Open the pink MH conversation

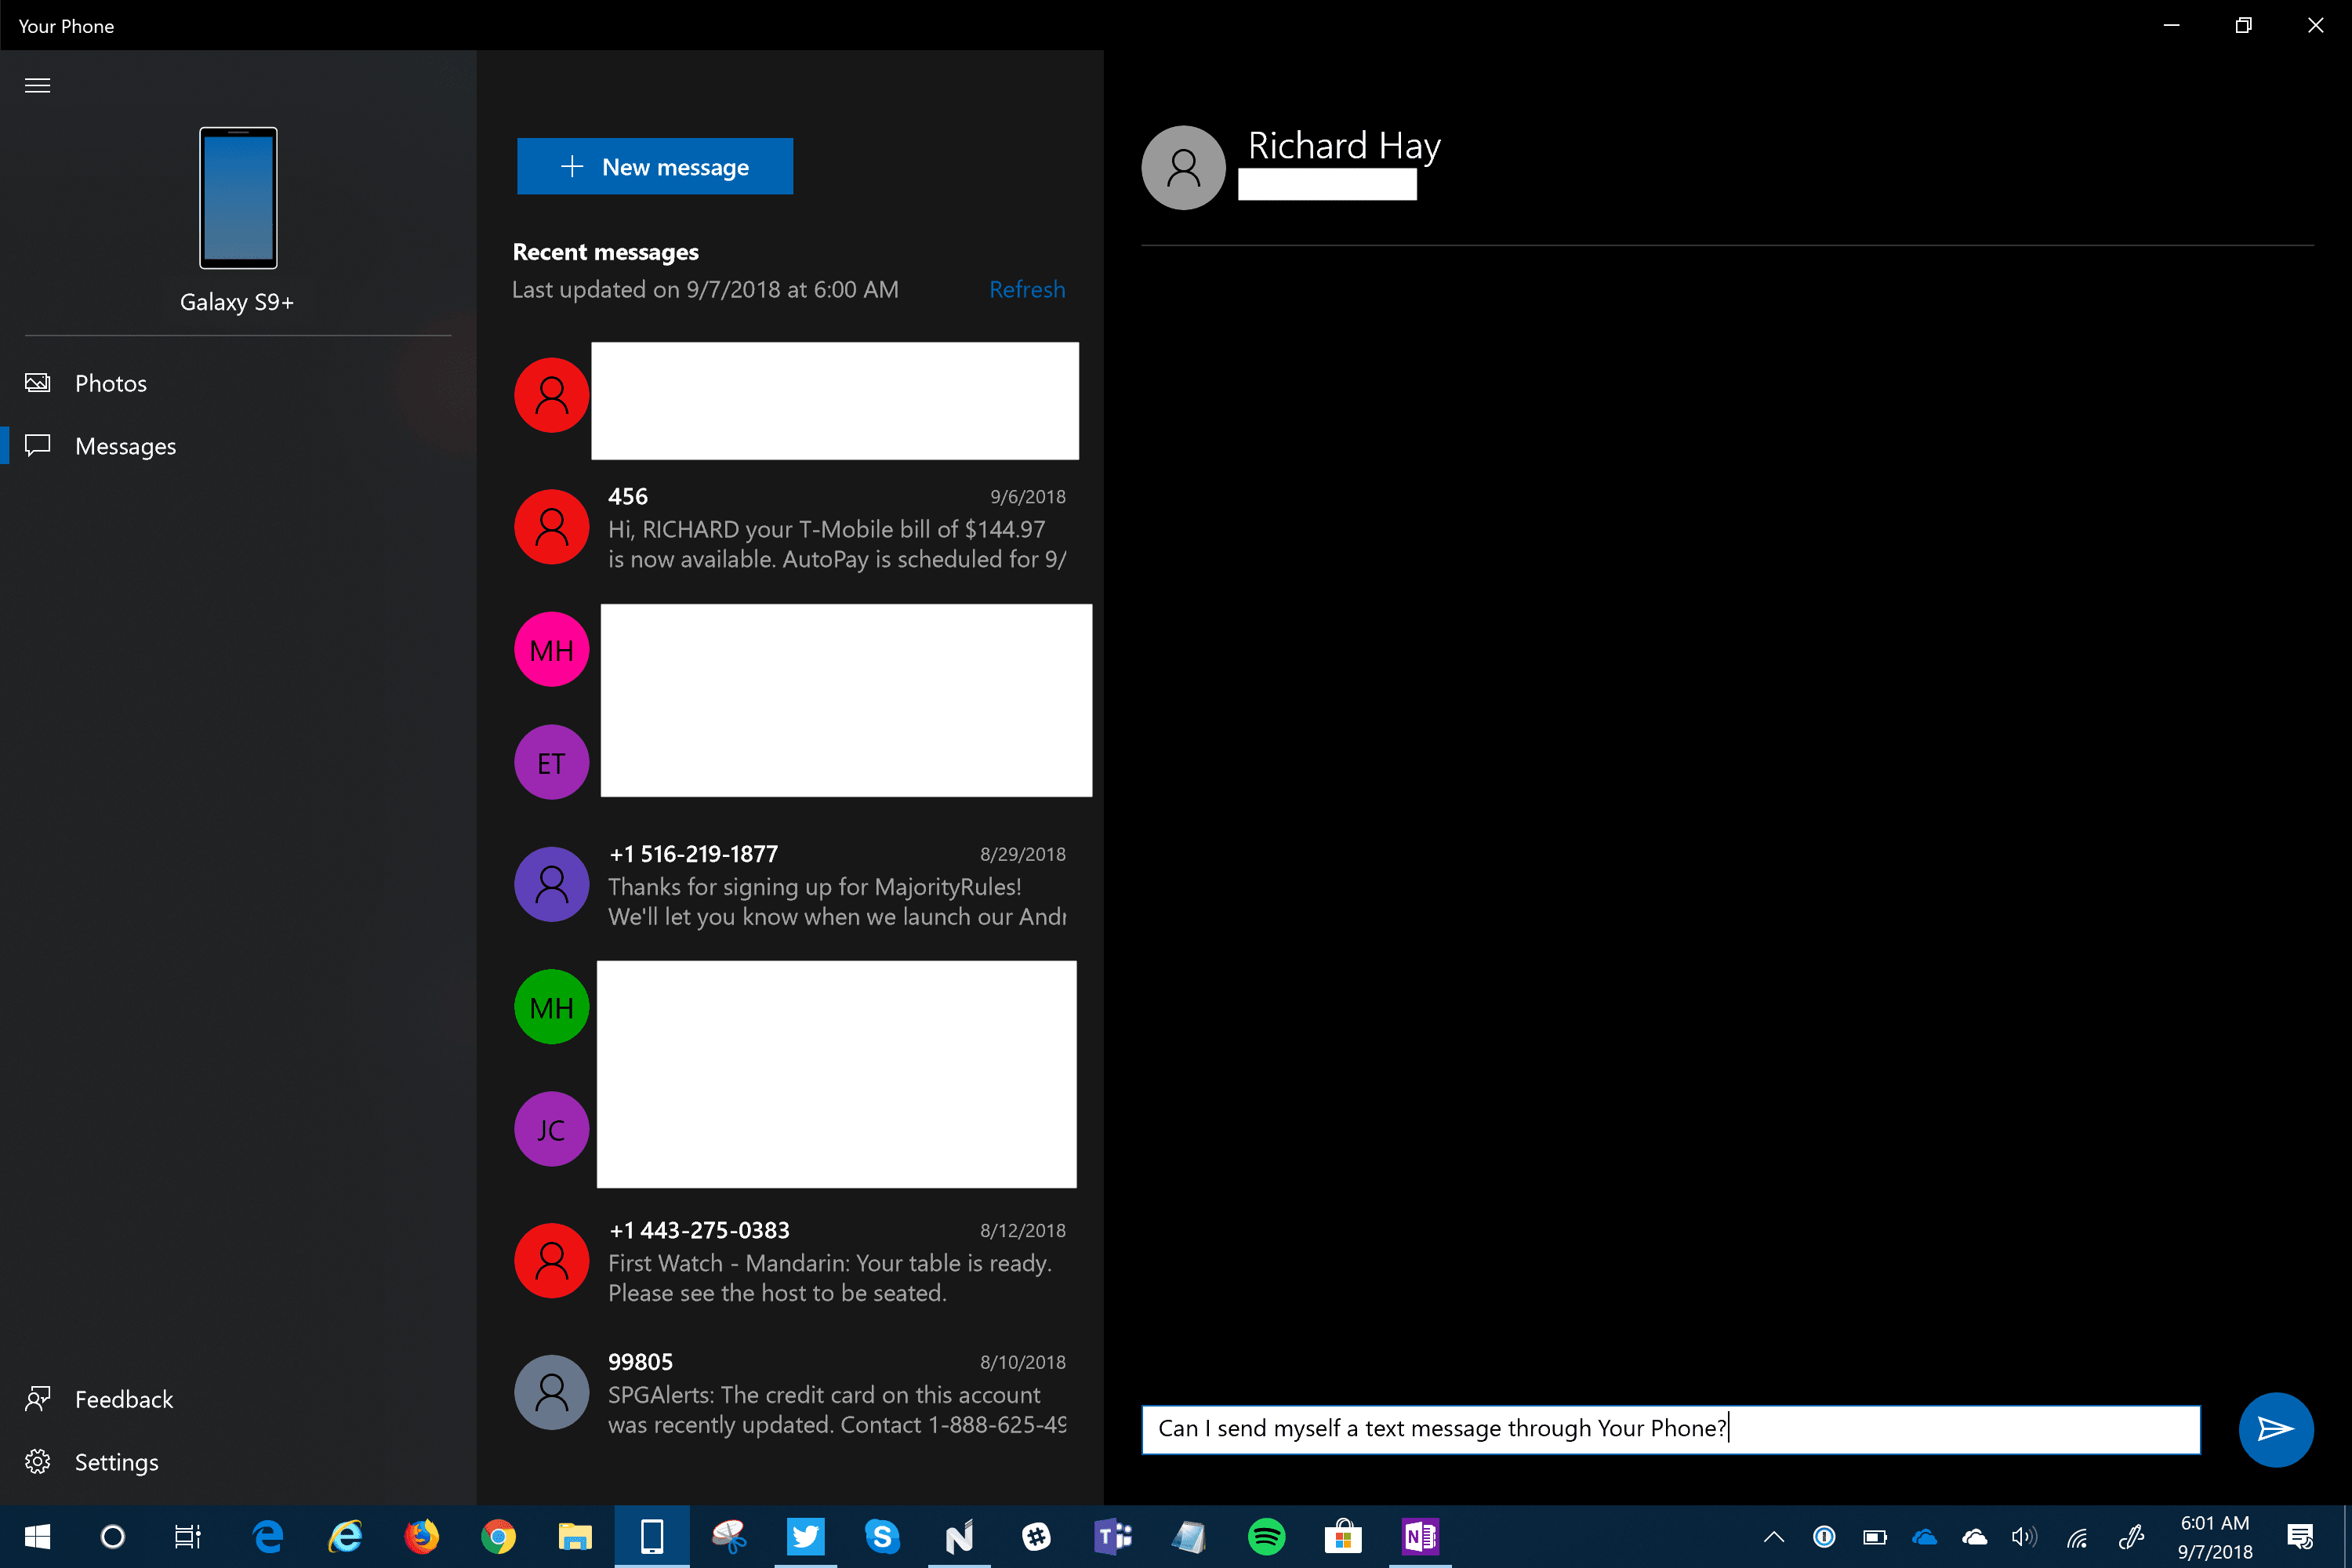pyautogui.click(x=551, y=649)
